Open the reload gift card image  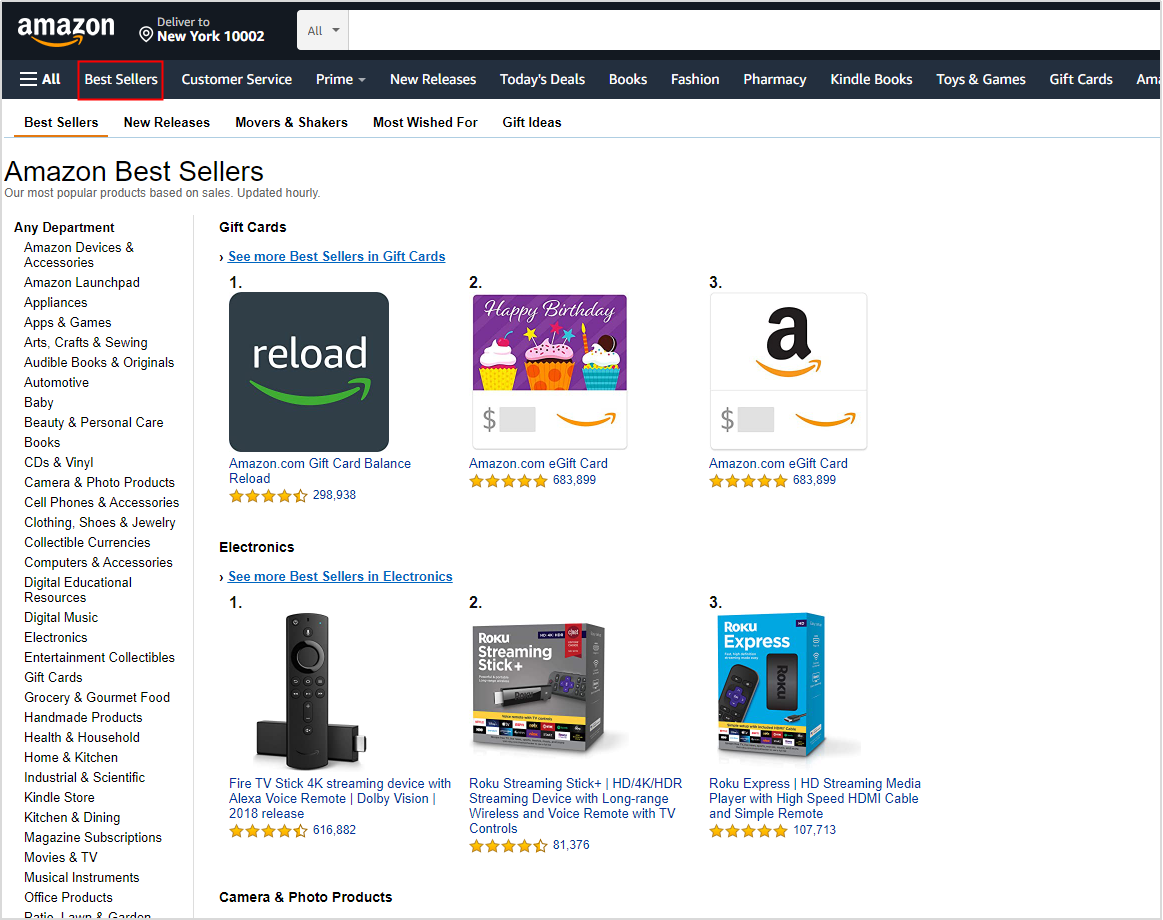pyautogui.click(x=308, y=371)
